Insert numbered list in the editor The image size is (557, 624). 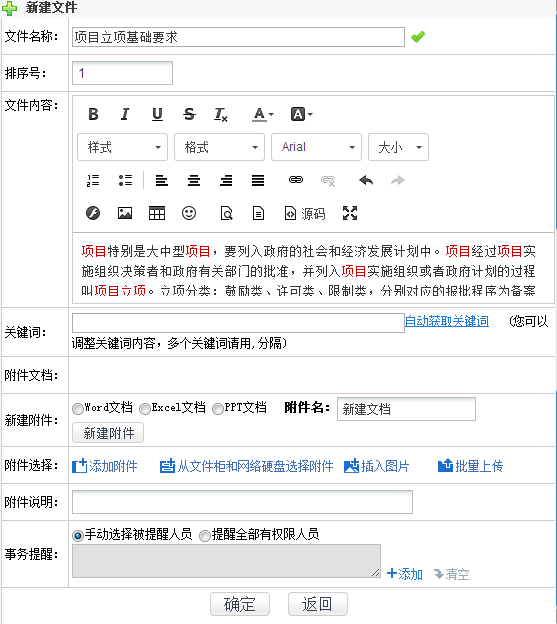(x=93, y=180)
